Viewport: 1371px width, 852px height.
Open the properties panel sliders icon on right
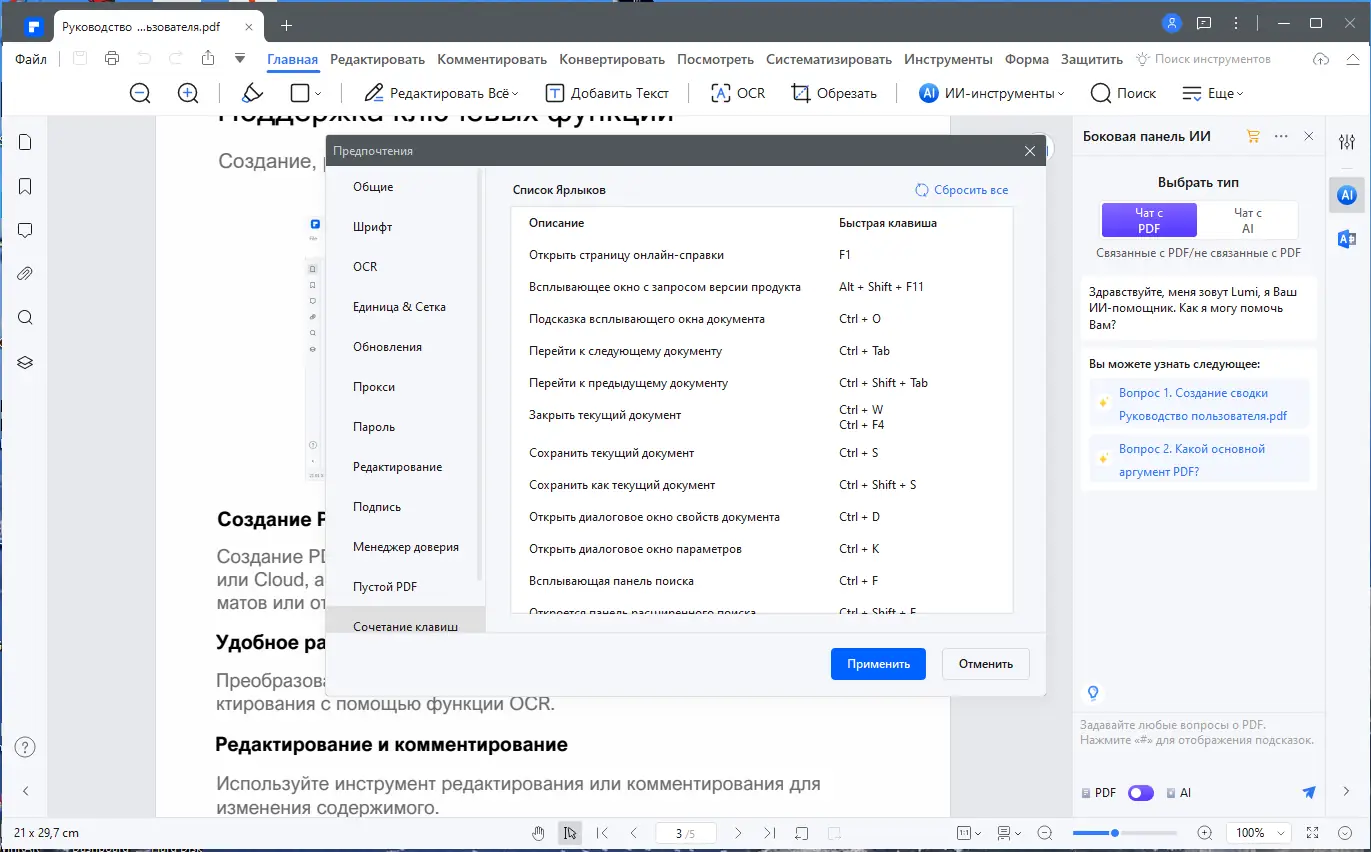(x=1347, y=142)
